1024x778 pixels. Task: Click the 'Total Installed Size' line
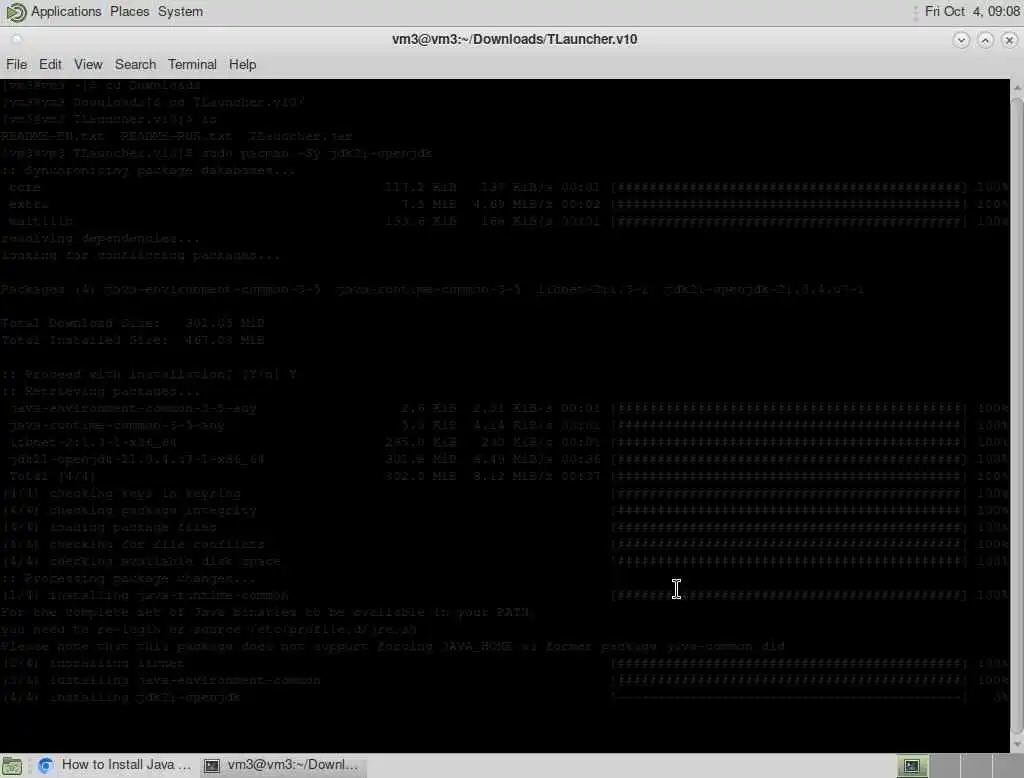click(133, 340)
